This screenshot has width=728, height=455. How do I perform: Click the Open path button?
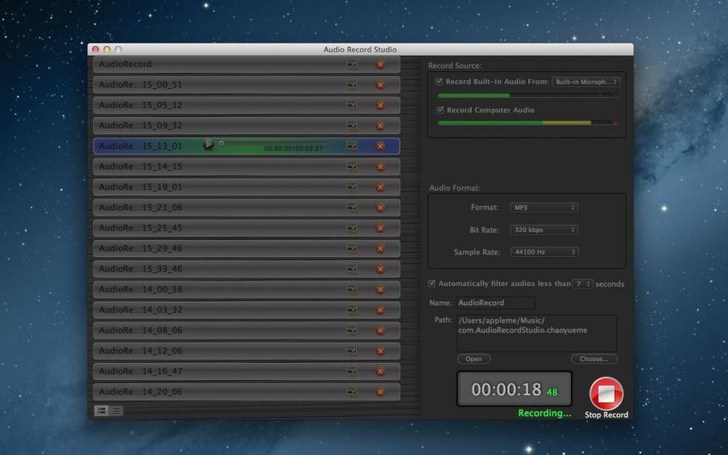[x=473, y=358]
